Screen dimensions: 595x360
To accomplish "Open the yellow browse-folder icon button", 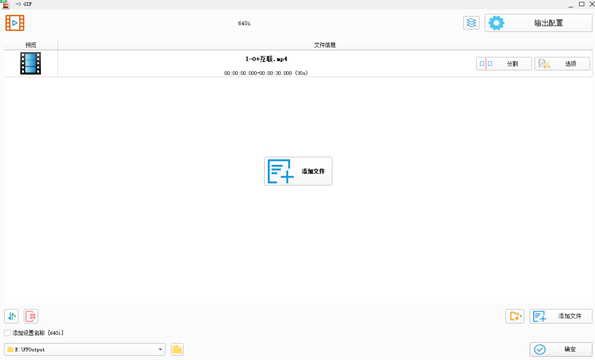I will click(x=177, y=349).
